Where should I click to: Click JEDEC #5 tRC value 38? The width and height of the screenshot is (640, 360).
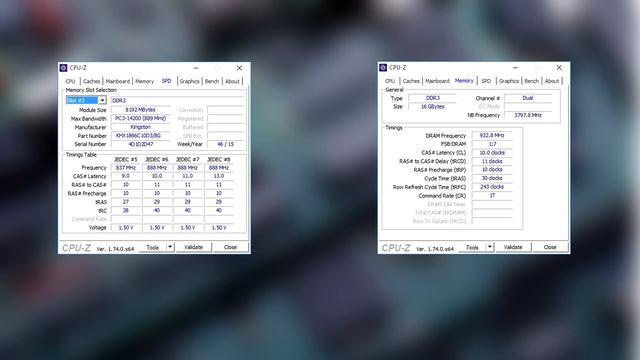tap(126, 211)
